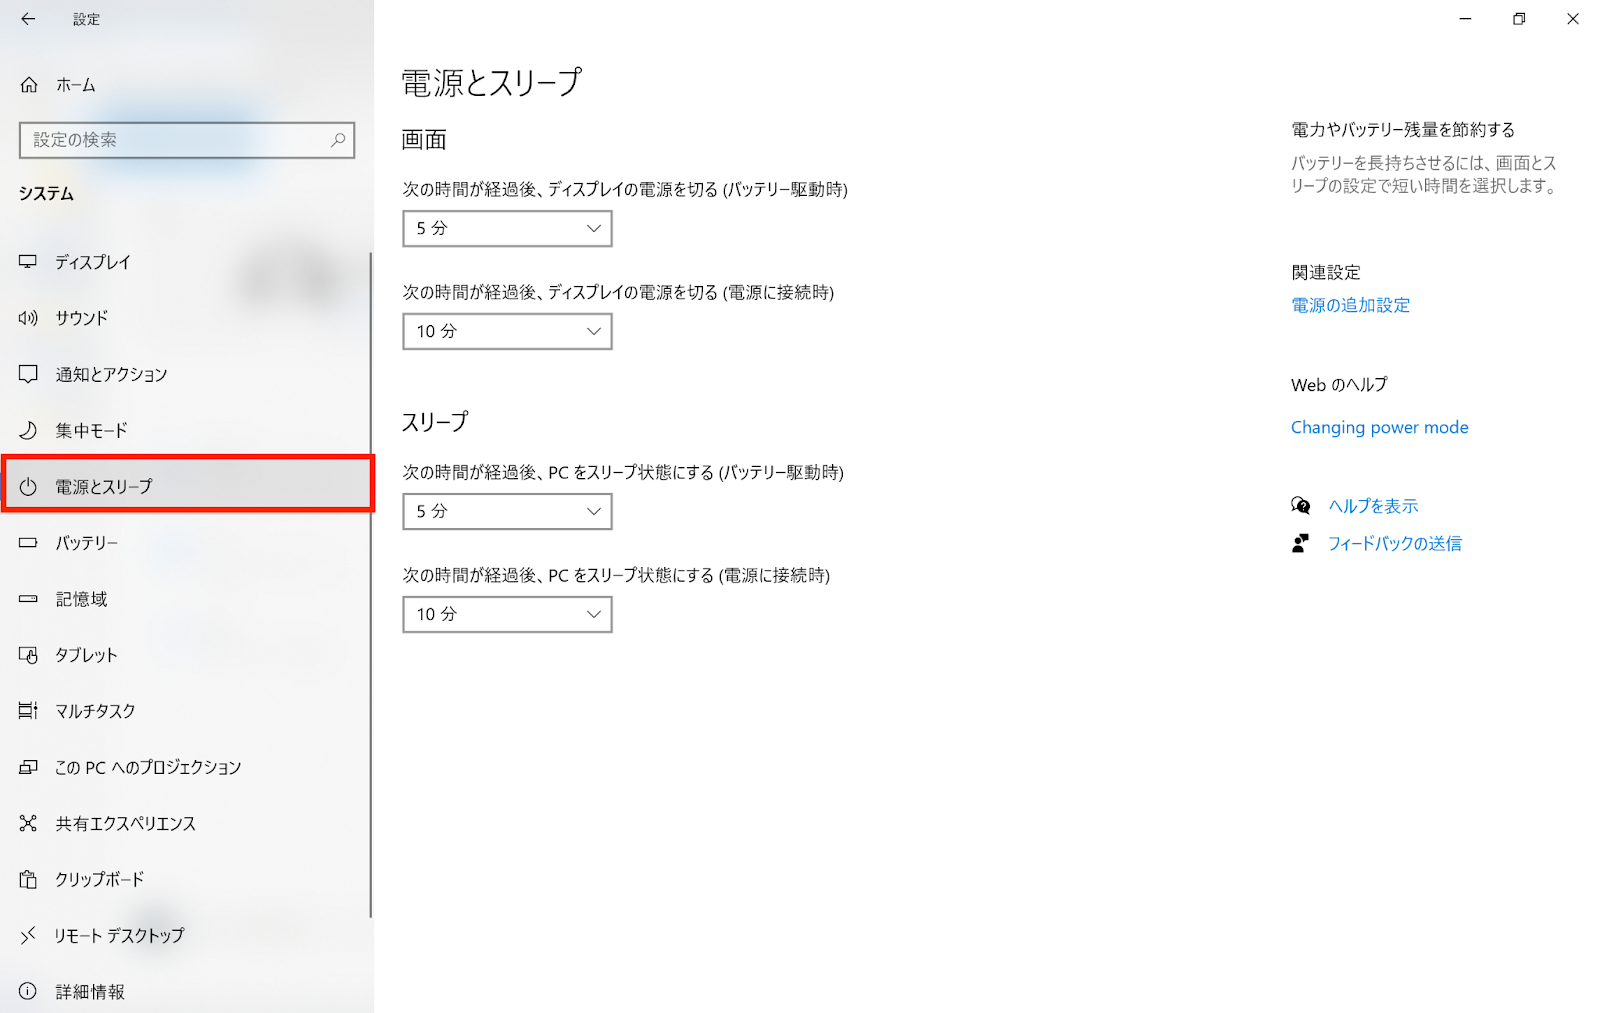
Task: Select タブレット in the sidebar
Action: (x=185, y=655)
